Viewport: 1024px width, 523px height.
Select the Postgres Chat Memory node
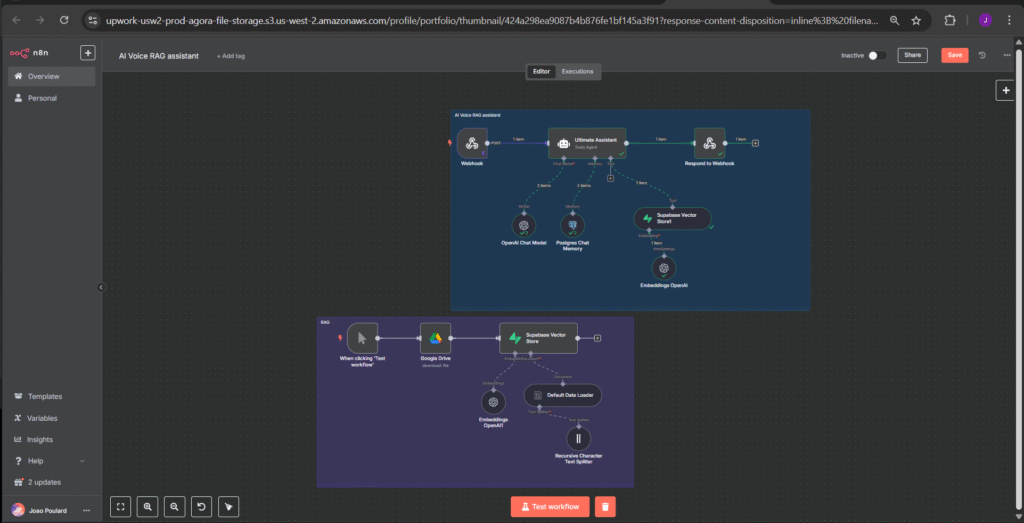coord(573,225)
